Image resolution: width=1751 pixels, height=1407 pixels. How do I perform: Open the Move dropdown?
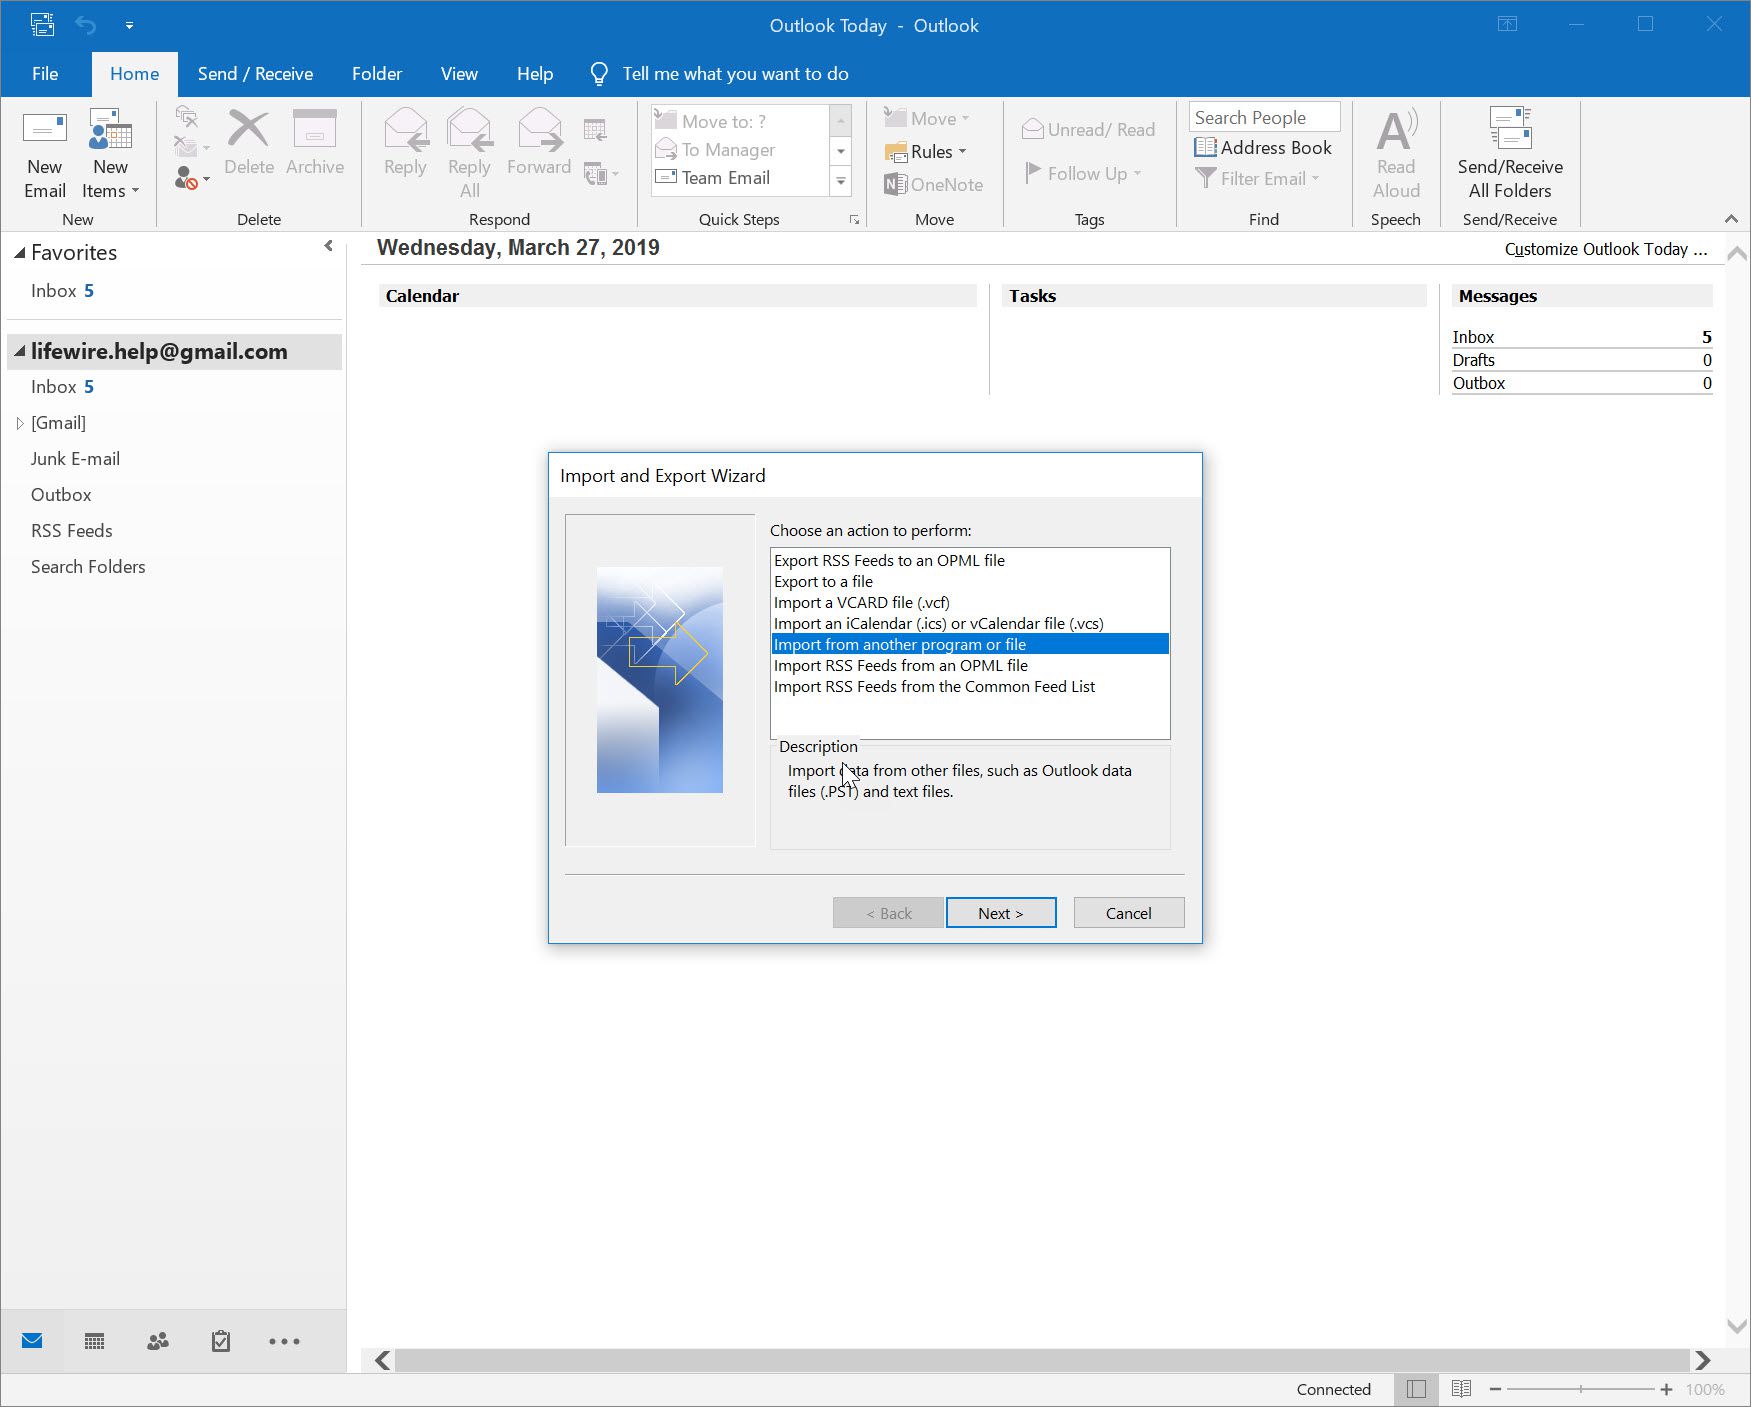[927, 119]
